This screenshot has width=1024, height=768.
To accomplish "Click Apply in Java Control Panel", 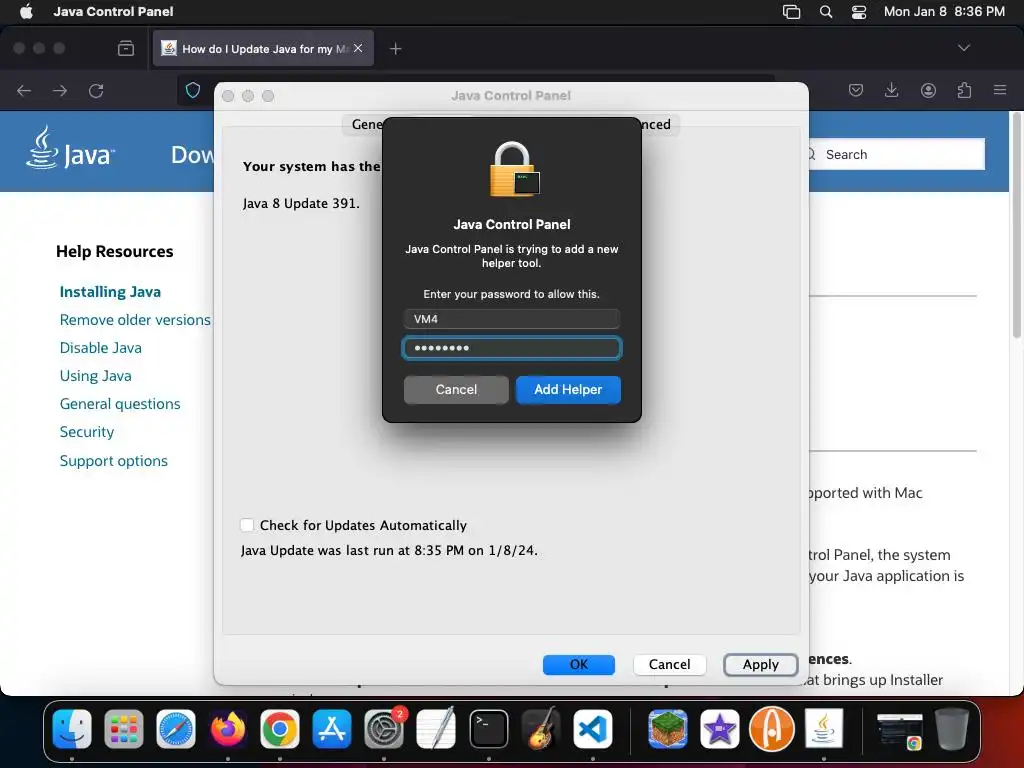I will (x=760, y=664).
